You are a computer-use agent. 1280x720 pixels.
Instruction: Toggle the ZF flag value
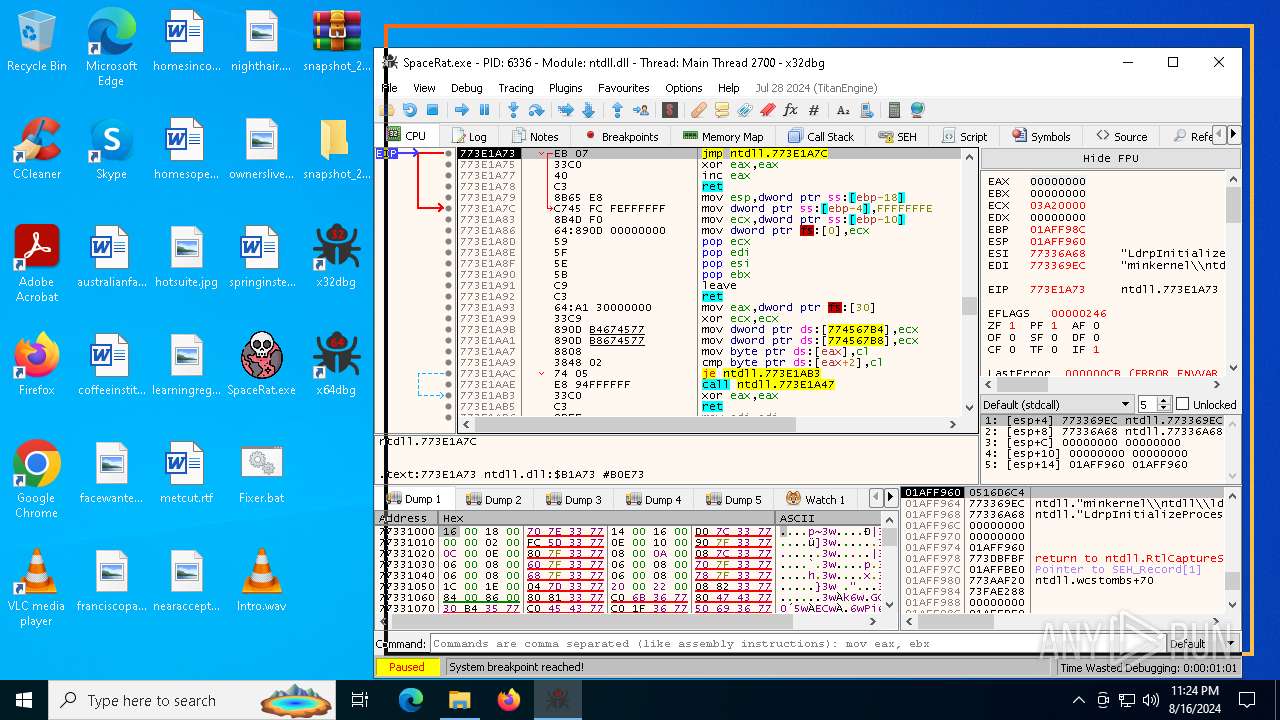[x=1011, y=326]
